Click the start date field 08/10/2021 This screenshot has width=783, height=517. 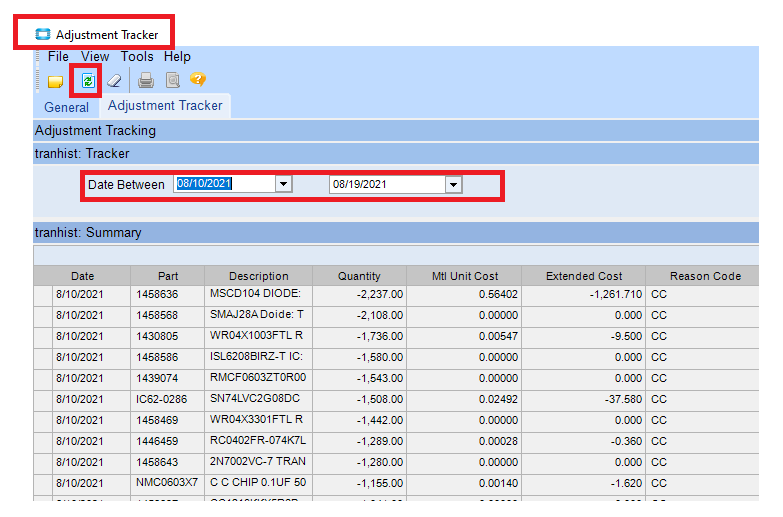[x=225, y=184]
